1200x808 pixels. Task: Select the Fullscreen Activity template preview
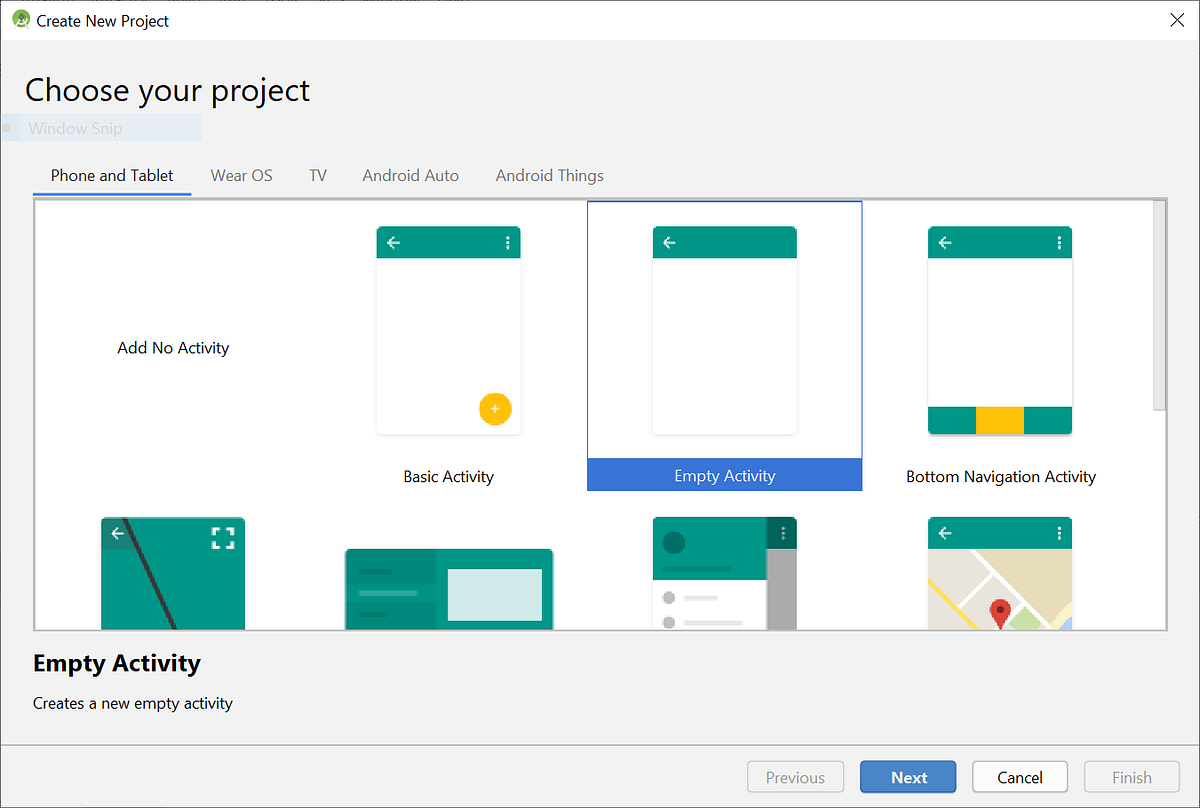click(172, 573)
